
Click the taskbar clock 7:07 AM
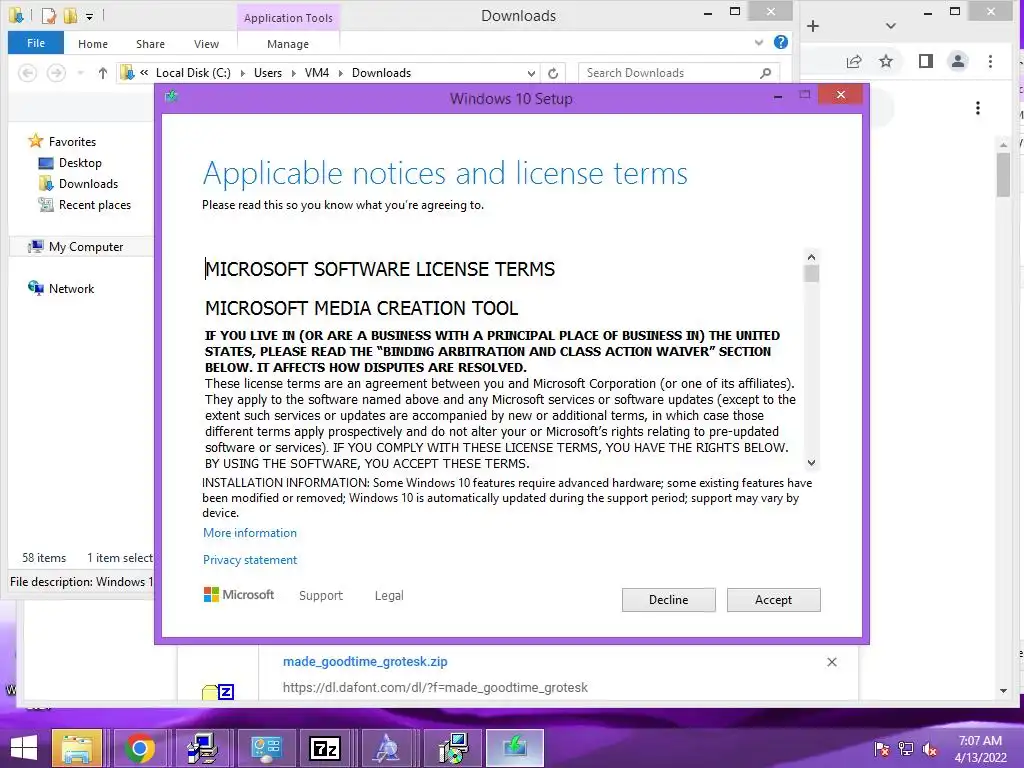[980, 741]
